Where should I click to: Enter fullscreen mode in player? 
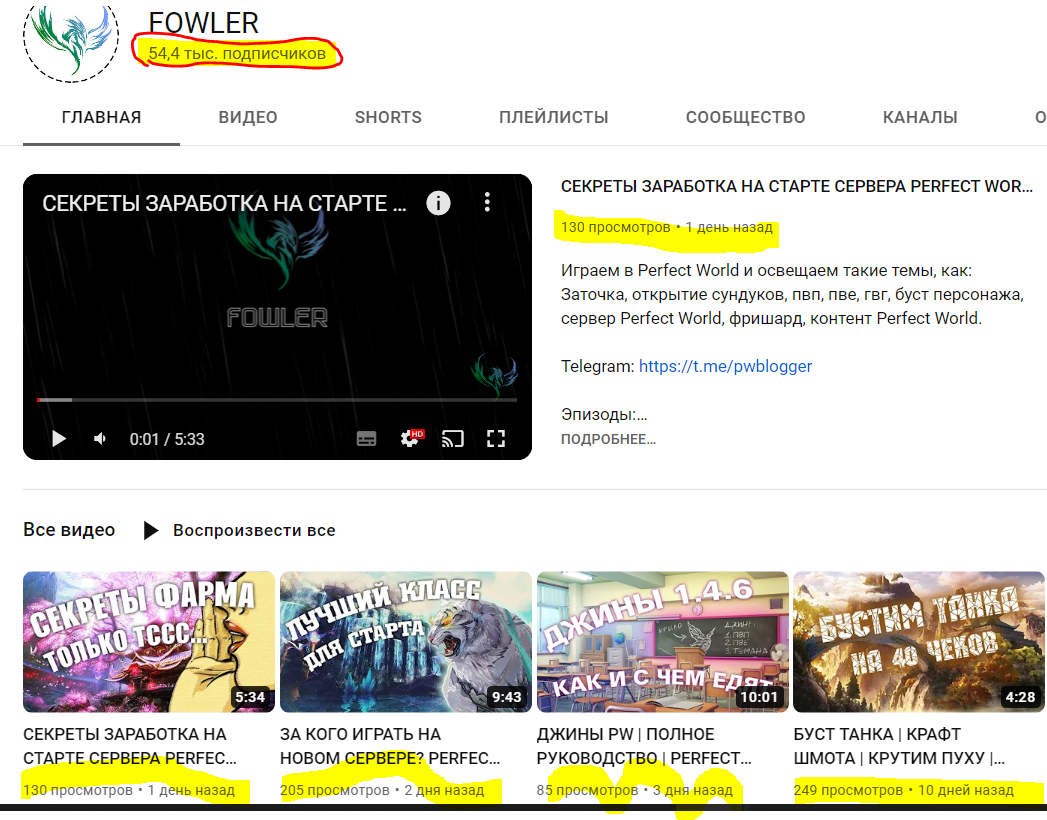tap(495, 439)
